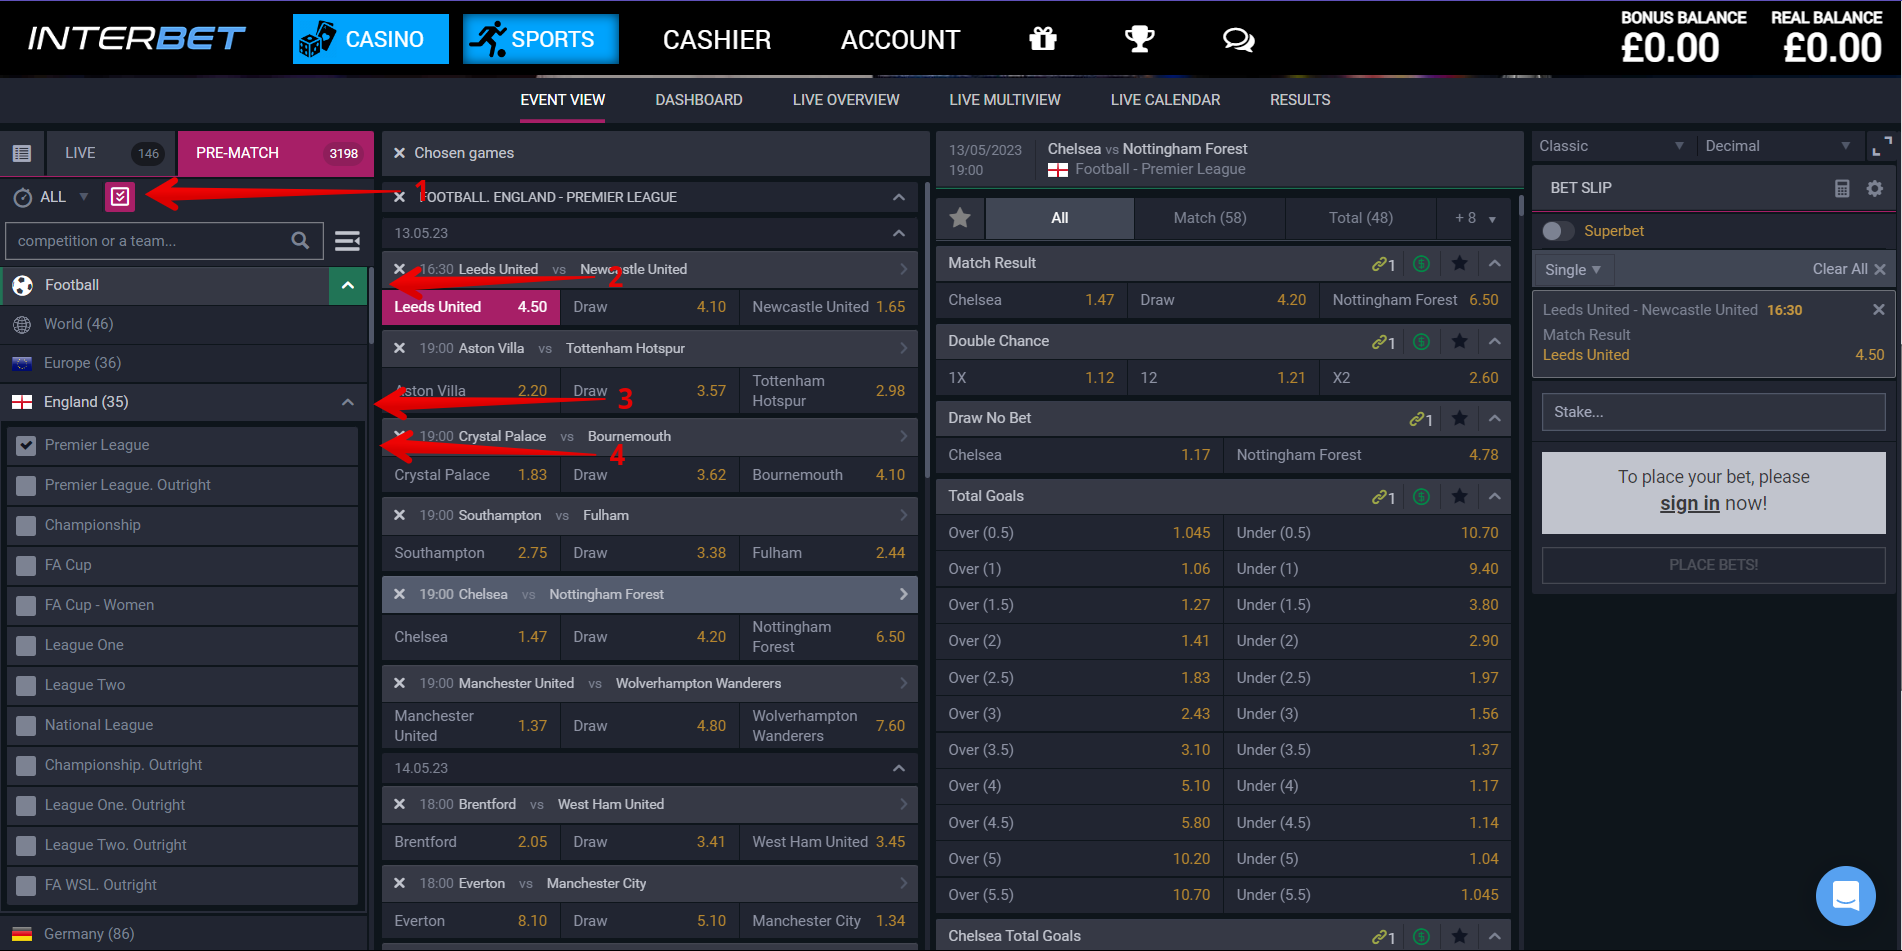This screenshot has width=1902, height=951.
Task: Remove Southampton vs Fulham from chosen games
Action: [x=399, y=515]
